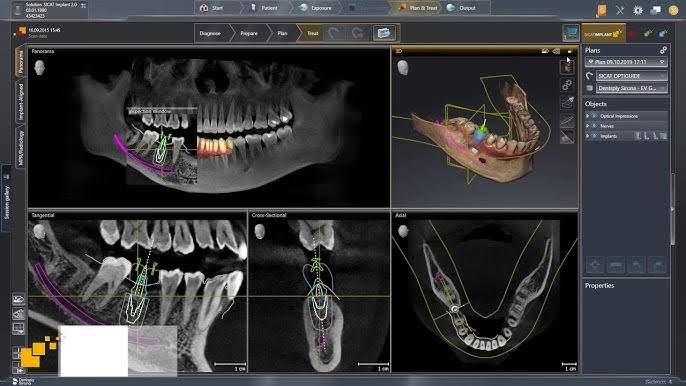Select the head orientation icon in Panorama view

[39, 67]
